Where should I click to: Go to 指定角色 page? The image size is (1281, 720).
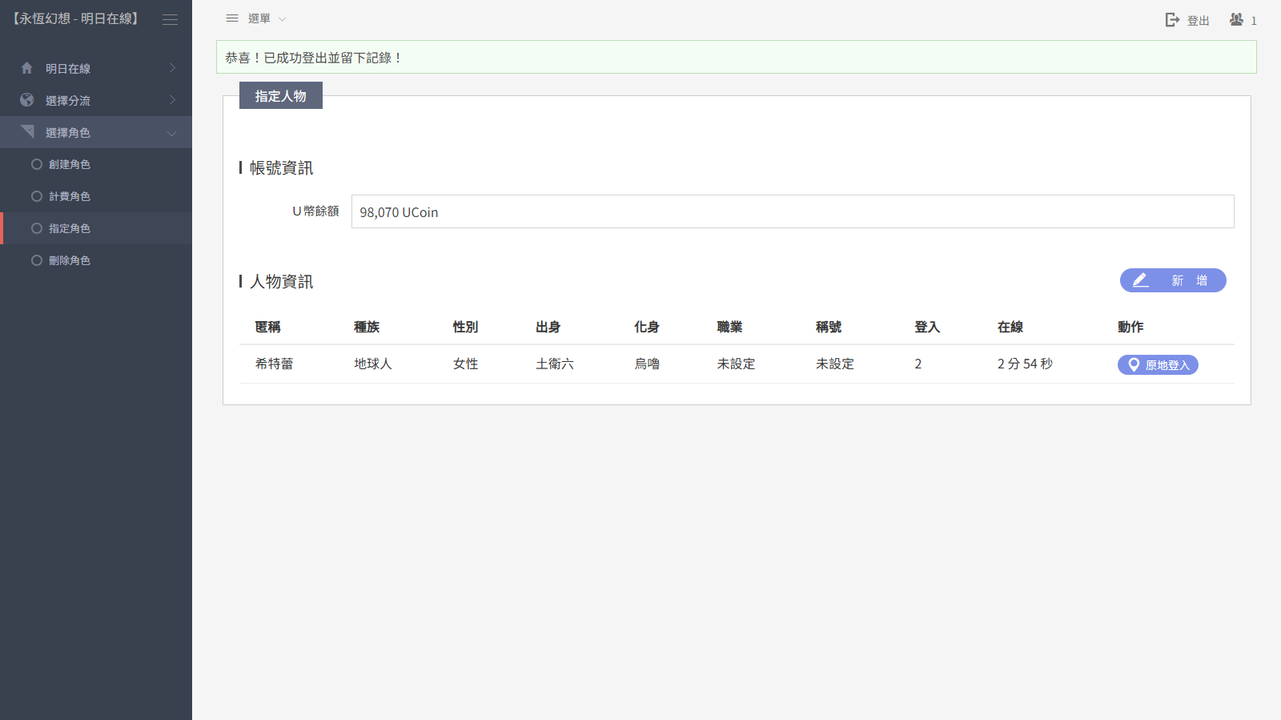point(96,228)
